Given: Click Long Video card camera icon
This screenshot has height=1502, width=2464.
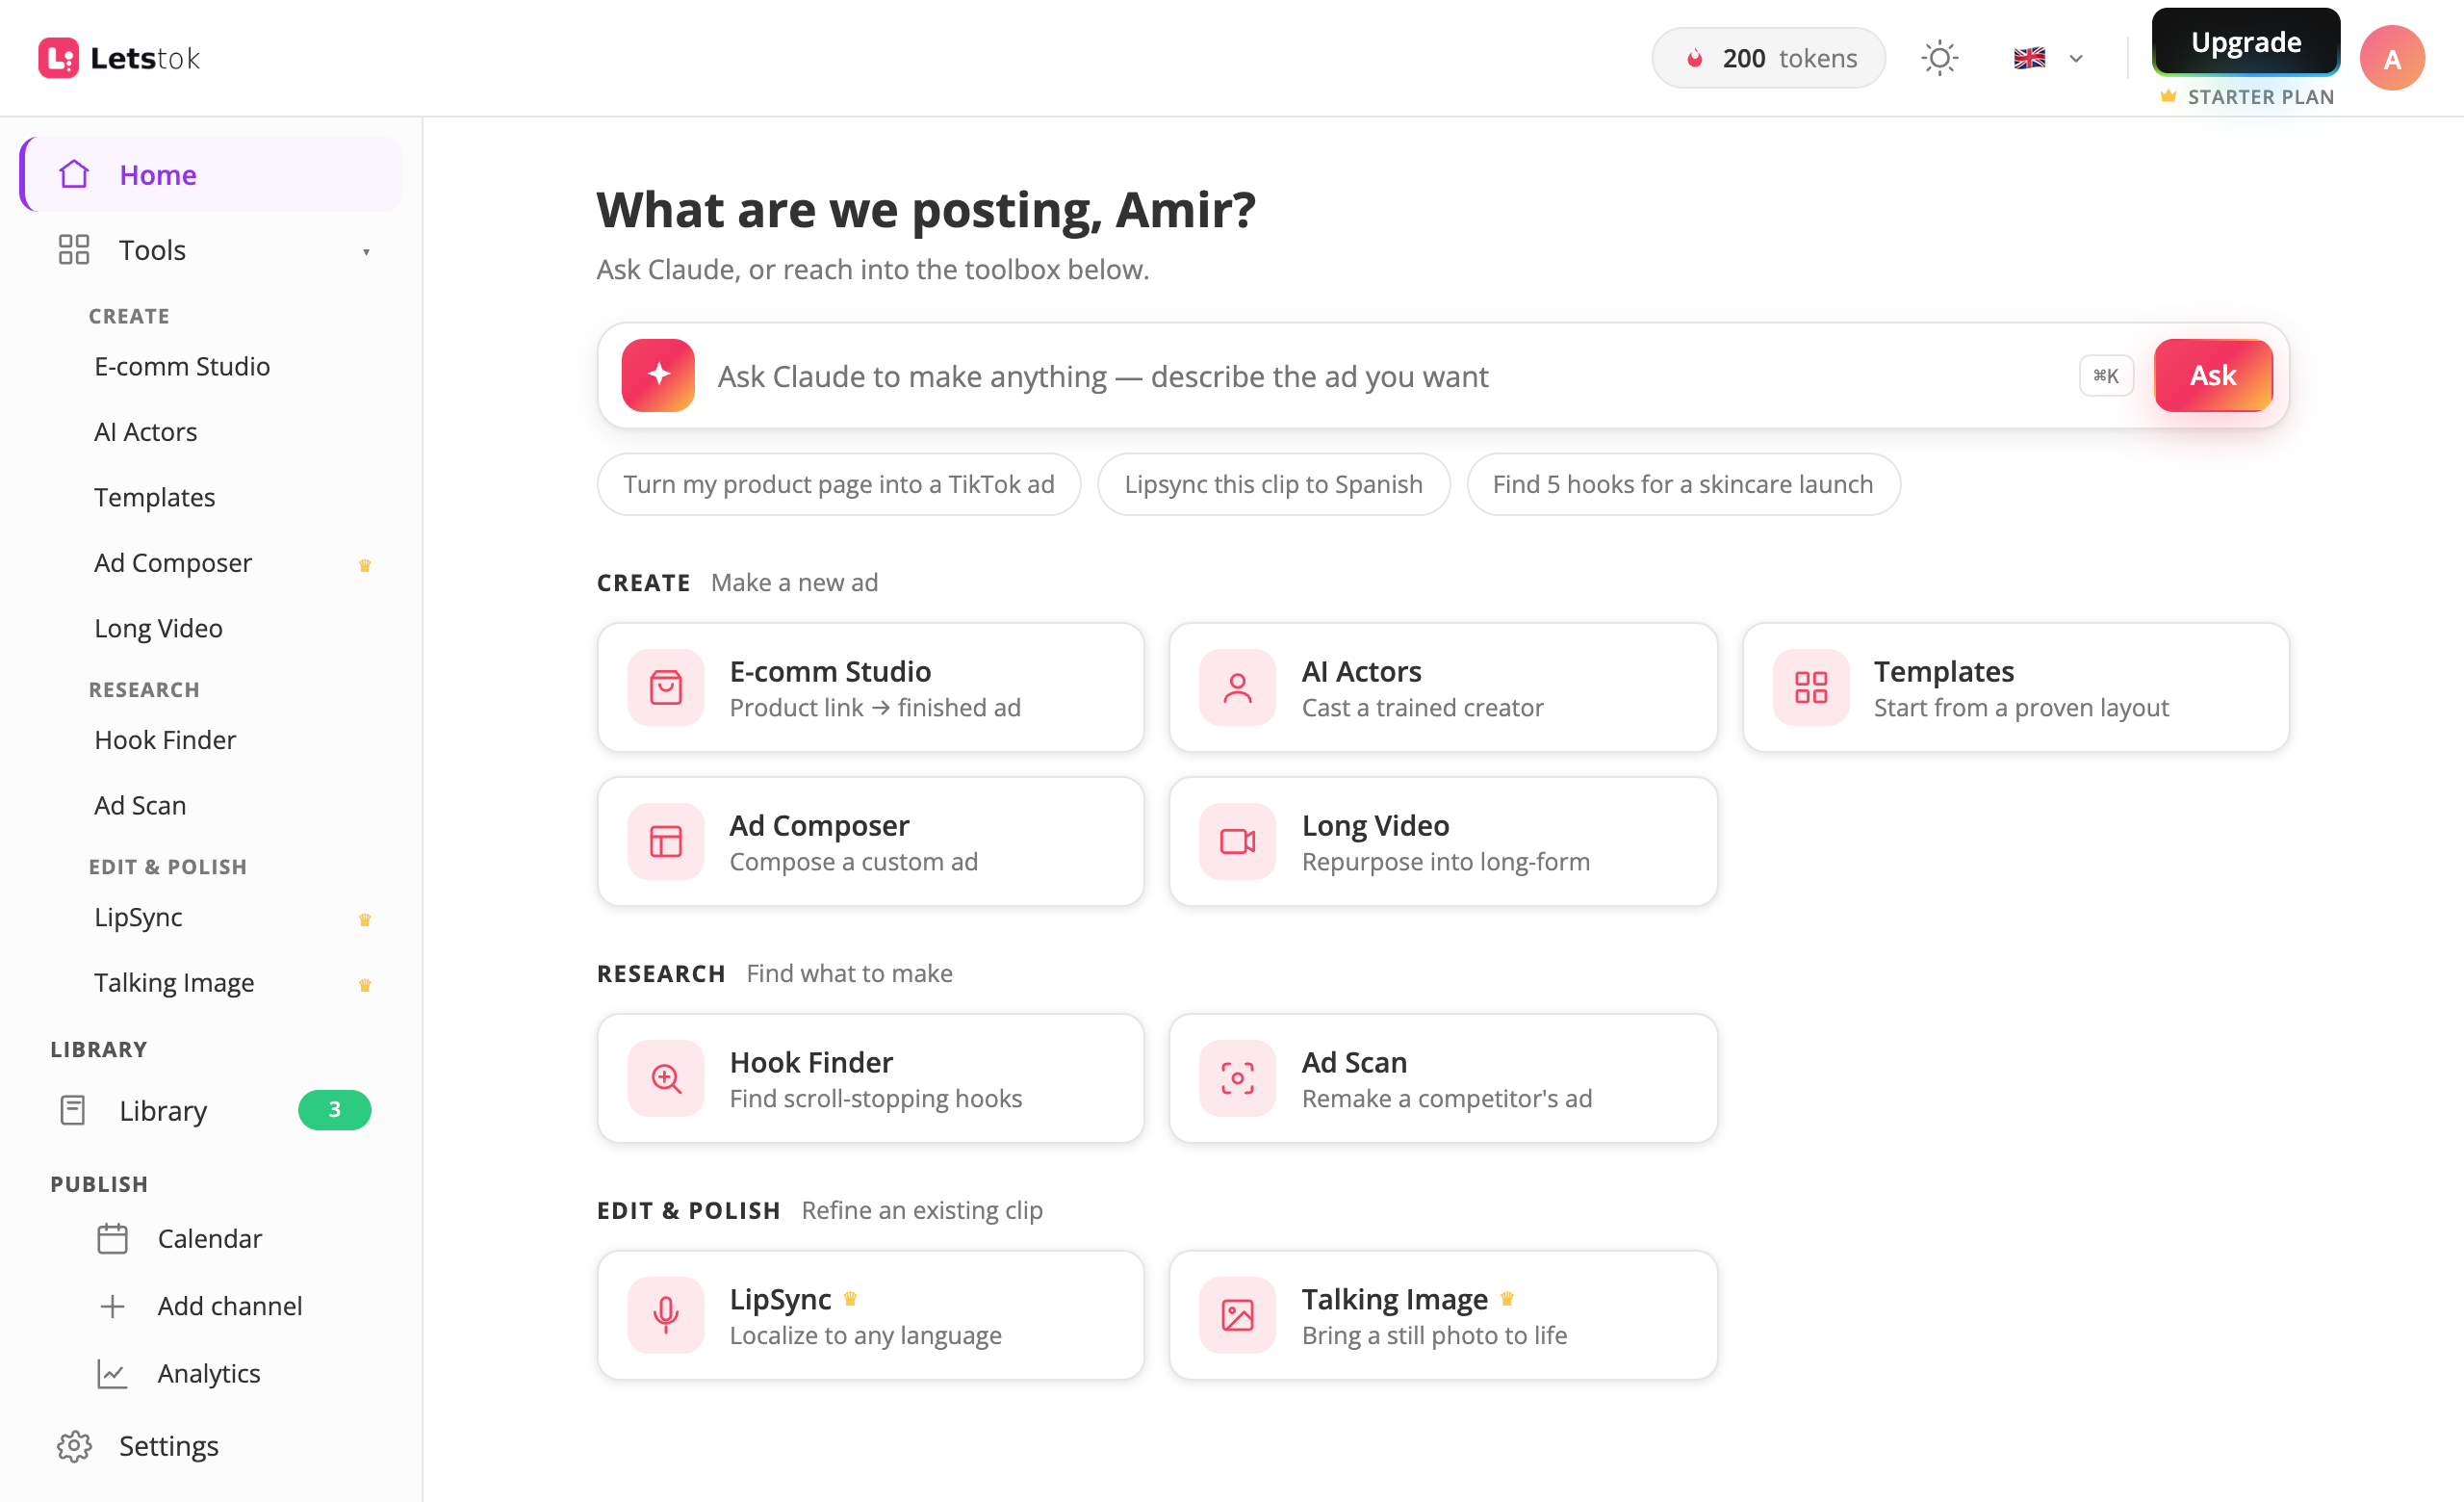Looking at the screenshot, I should 1237,841.
